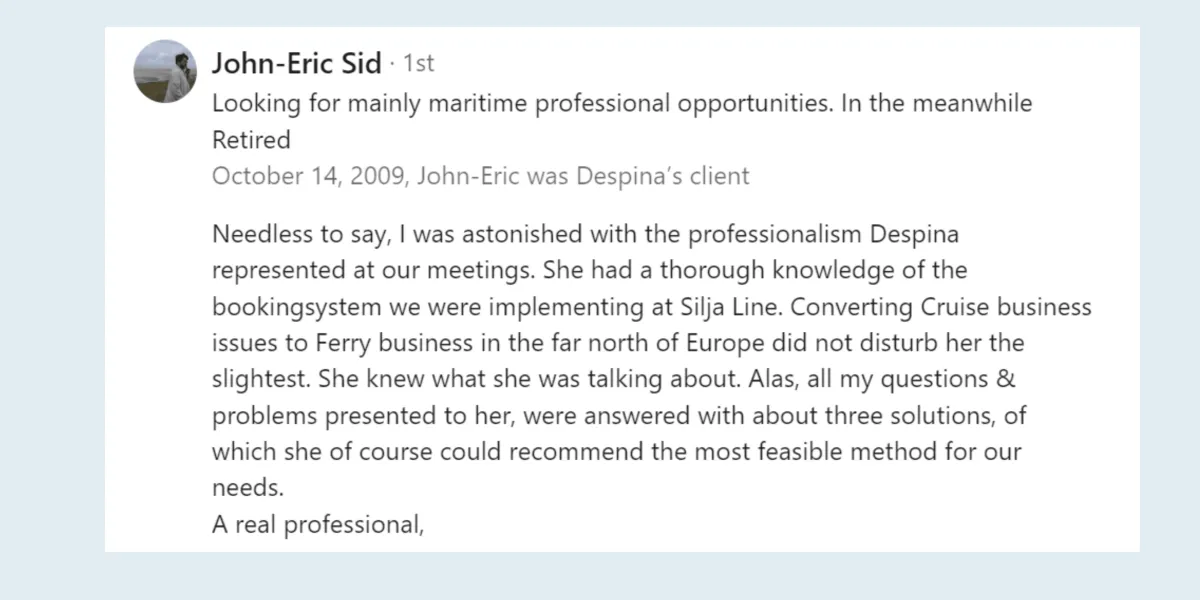Click the word "needs." ending the paragraph
This screenshot has width=1200, height=600.
coord(248,488)
